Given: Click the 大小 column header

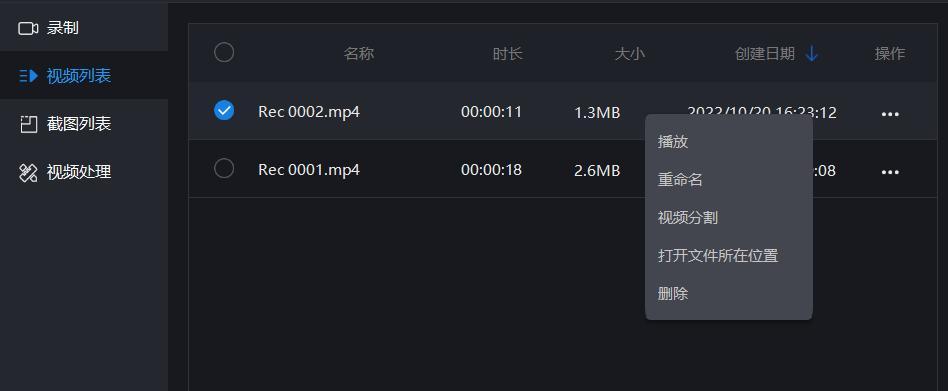Looking at the screenshot, I should click(x=630, y=54).
